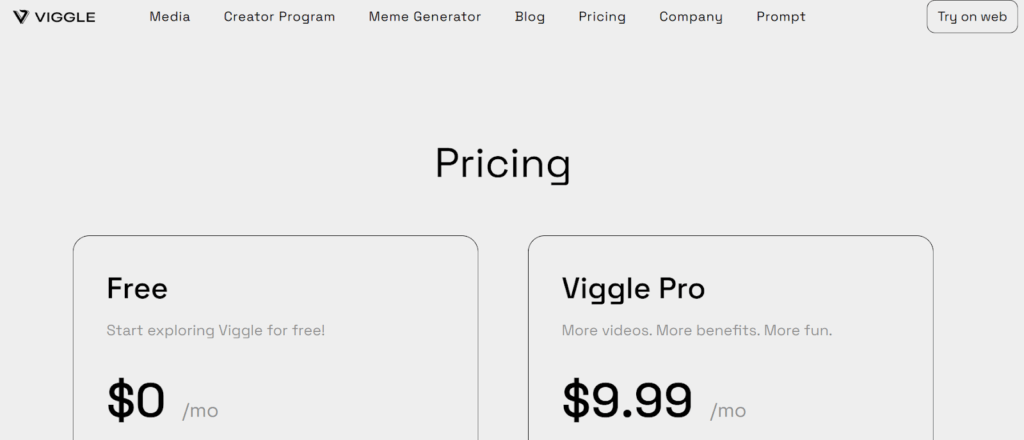Click the $9.99 price amount
Image resolution: width=1024 pixels, height=440 pixels.
pyautogui.click(x=627, y=400)
